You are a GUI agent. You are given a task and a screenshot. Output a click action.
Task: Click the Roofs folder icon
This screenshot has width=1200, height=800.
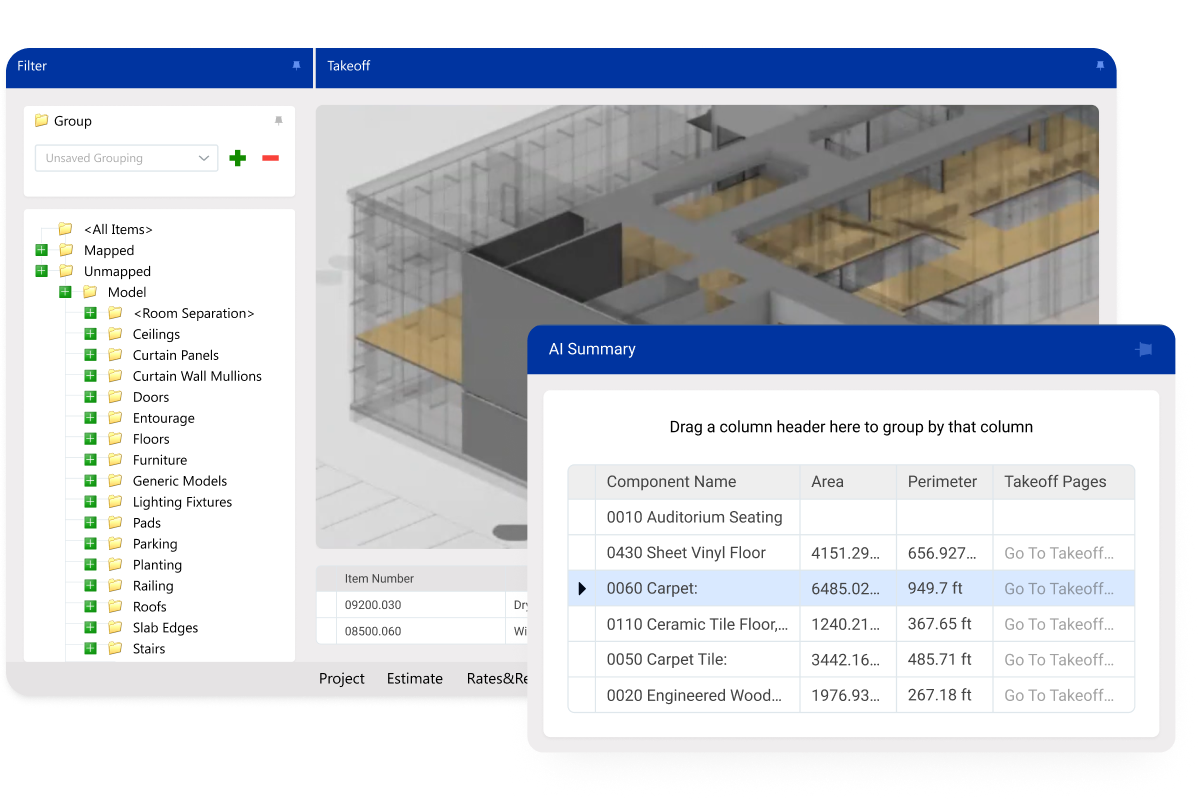point(115,607)
